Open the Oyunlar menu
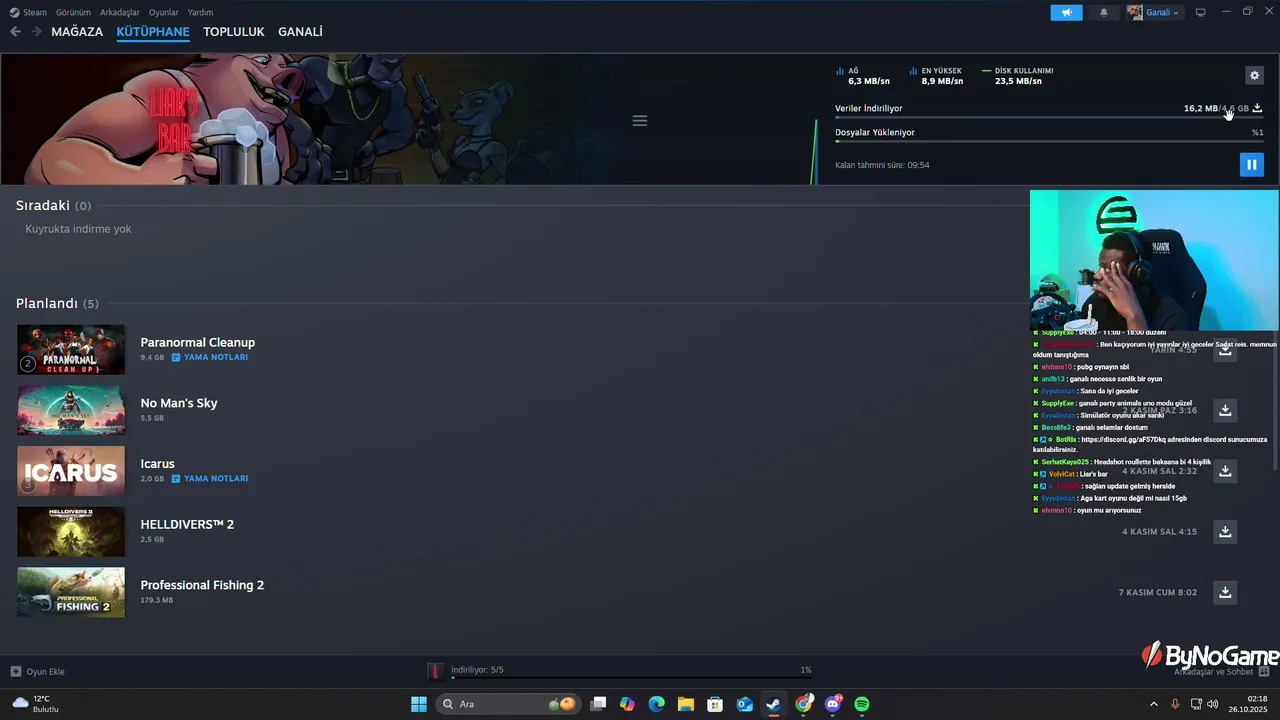The width and height of the screenshot is (1280, 720). (163, 12)
